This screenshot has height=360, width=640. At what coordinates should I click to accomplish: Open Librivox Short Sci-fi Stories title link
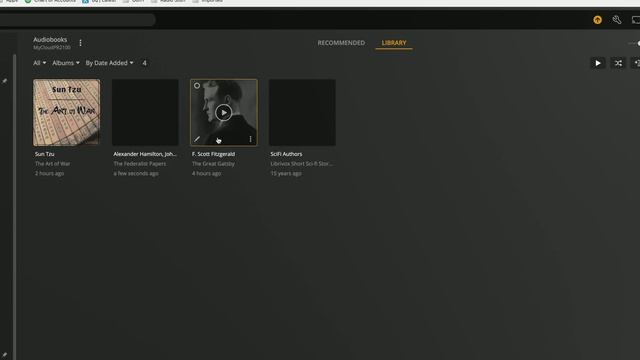(301, 164)
